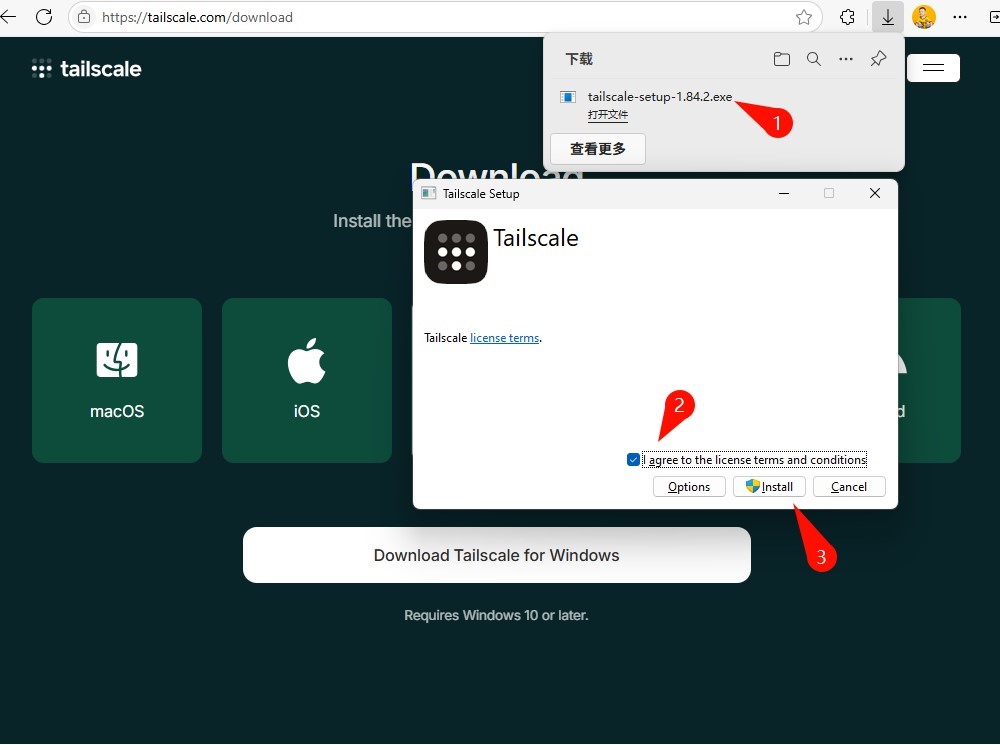Start installation with the Install button
The image size is (1000, 745).
coord(769,487)
